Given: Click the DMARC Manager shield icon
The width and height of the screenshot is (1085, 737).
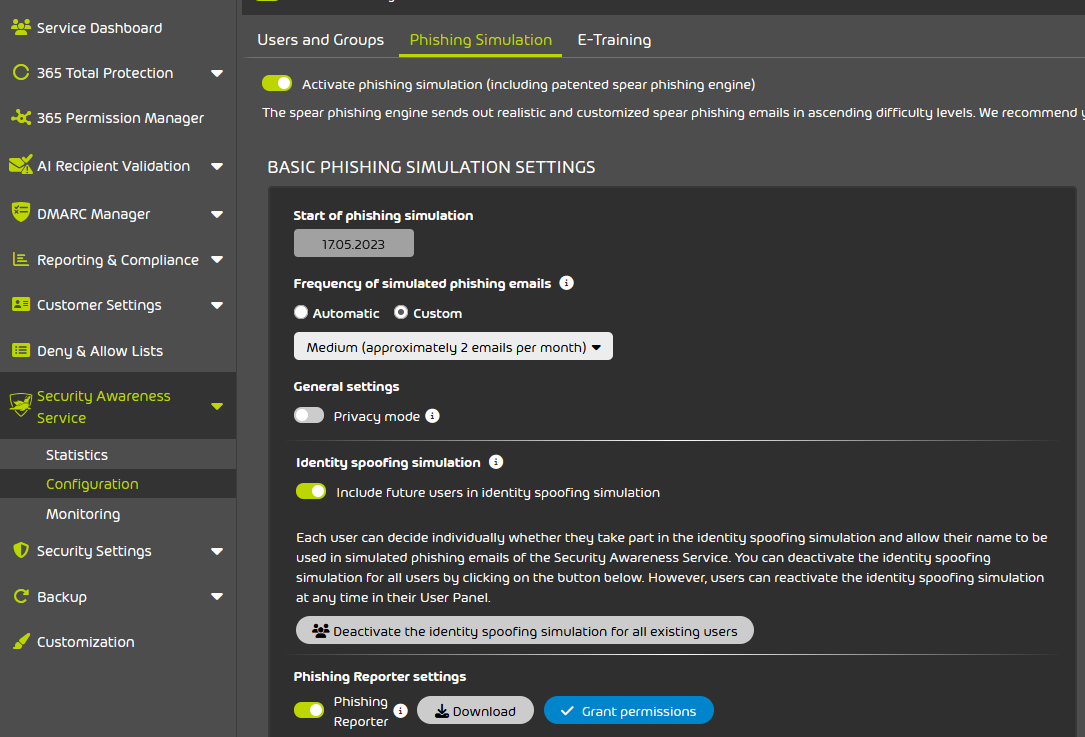Looking at the screenshot, I should pos(21,212).
